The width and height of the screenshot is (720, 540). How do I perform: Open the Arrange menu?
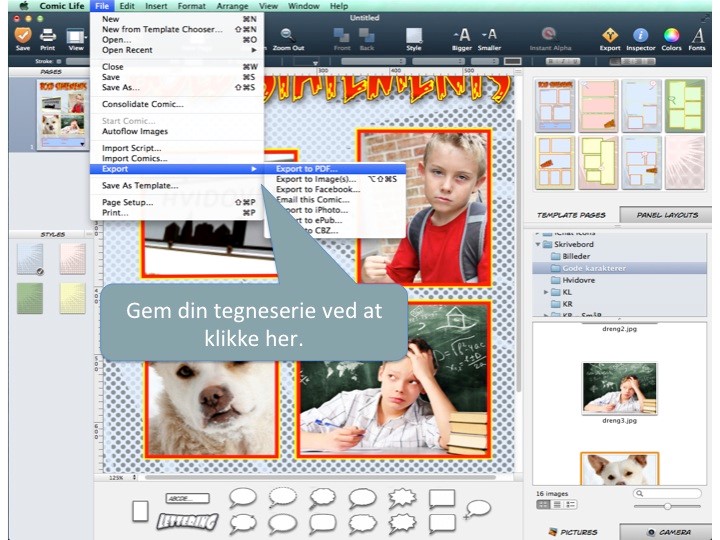pyautogui.click(x=232, y=6)
